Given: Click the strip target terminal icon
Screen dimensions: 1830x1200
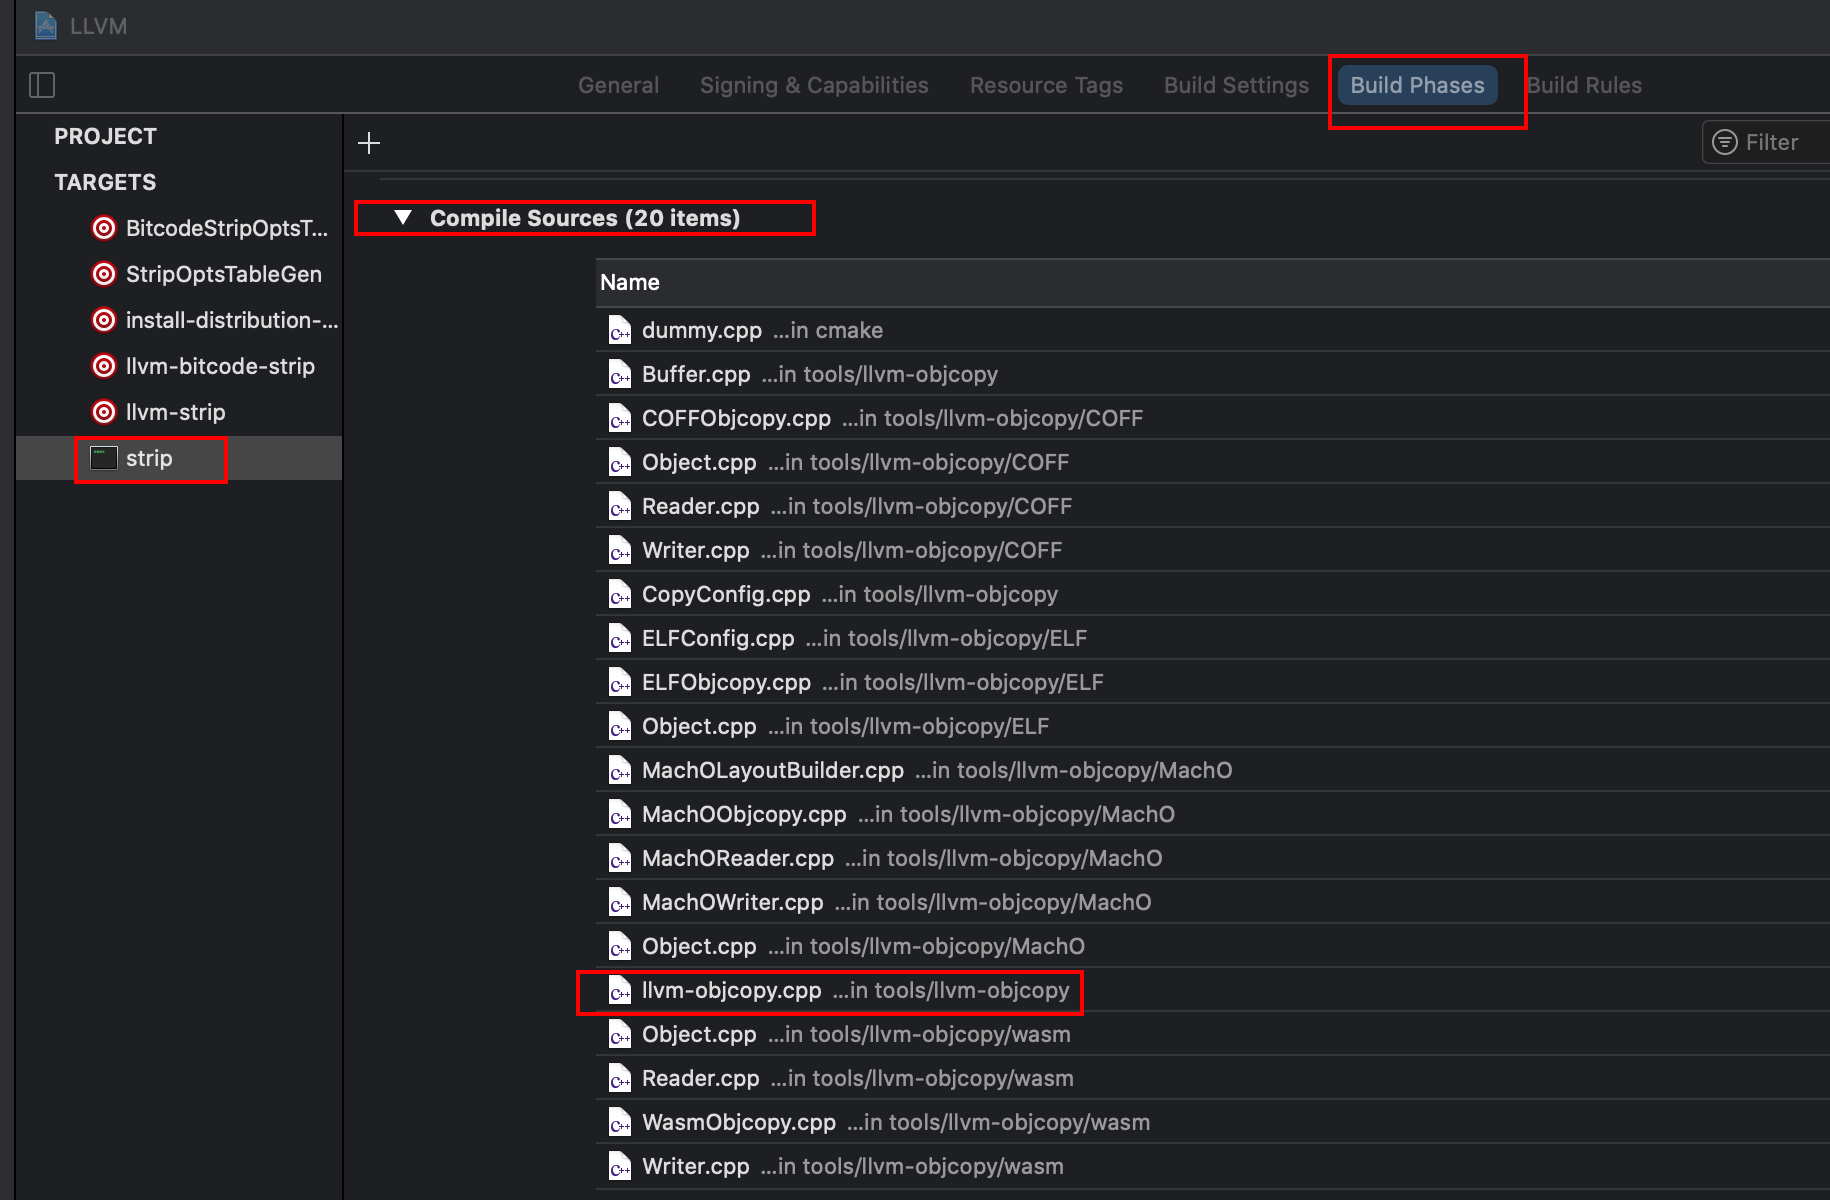Looking at the screenshot, I should (104, 458).
